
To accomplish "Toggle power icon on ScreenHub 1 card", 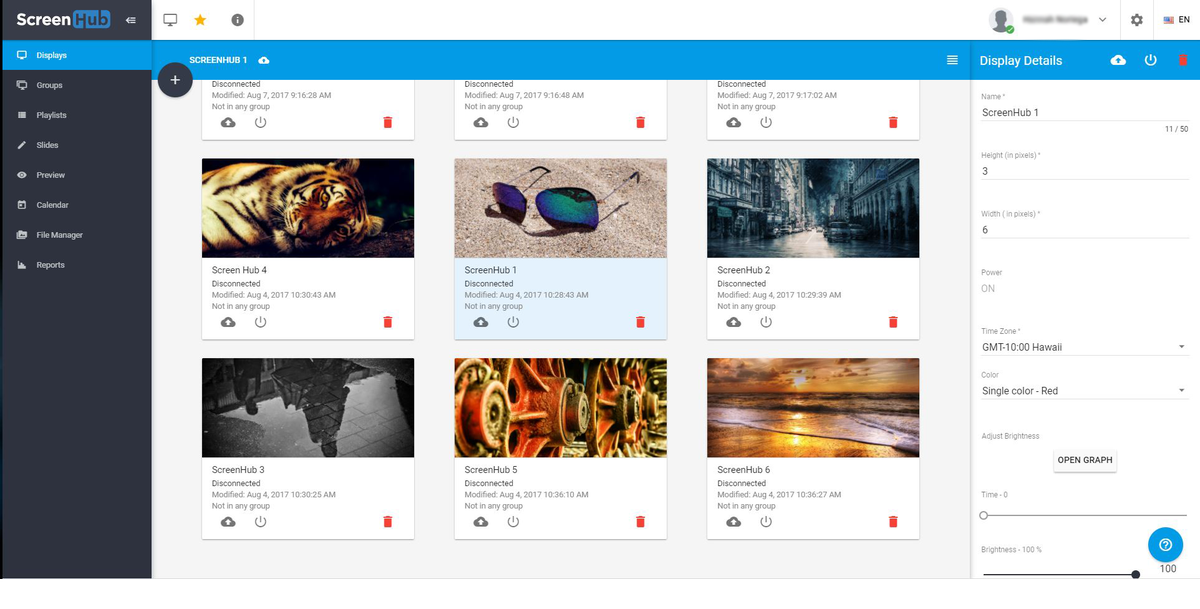I will [x=513, y=322].
